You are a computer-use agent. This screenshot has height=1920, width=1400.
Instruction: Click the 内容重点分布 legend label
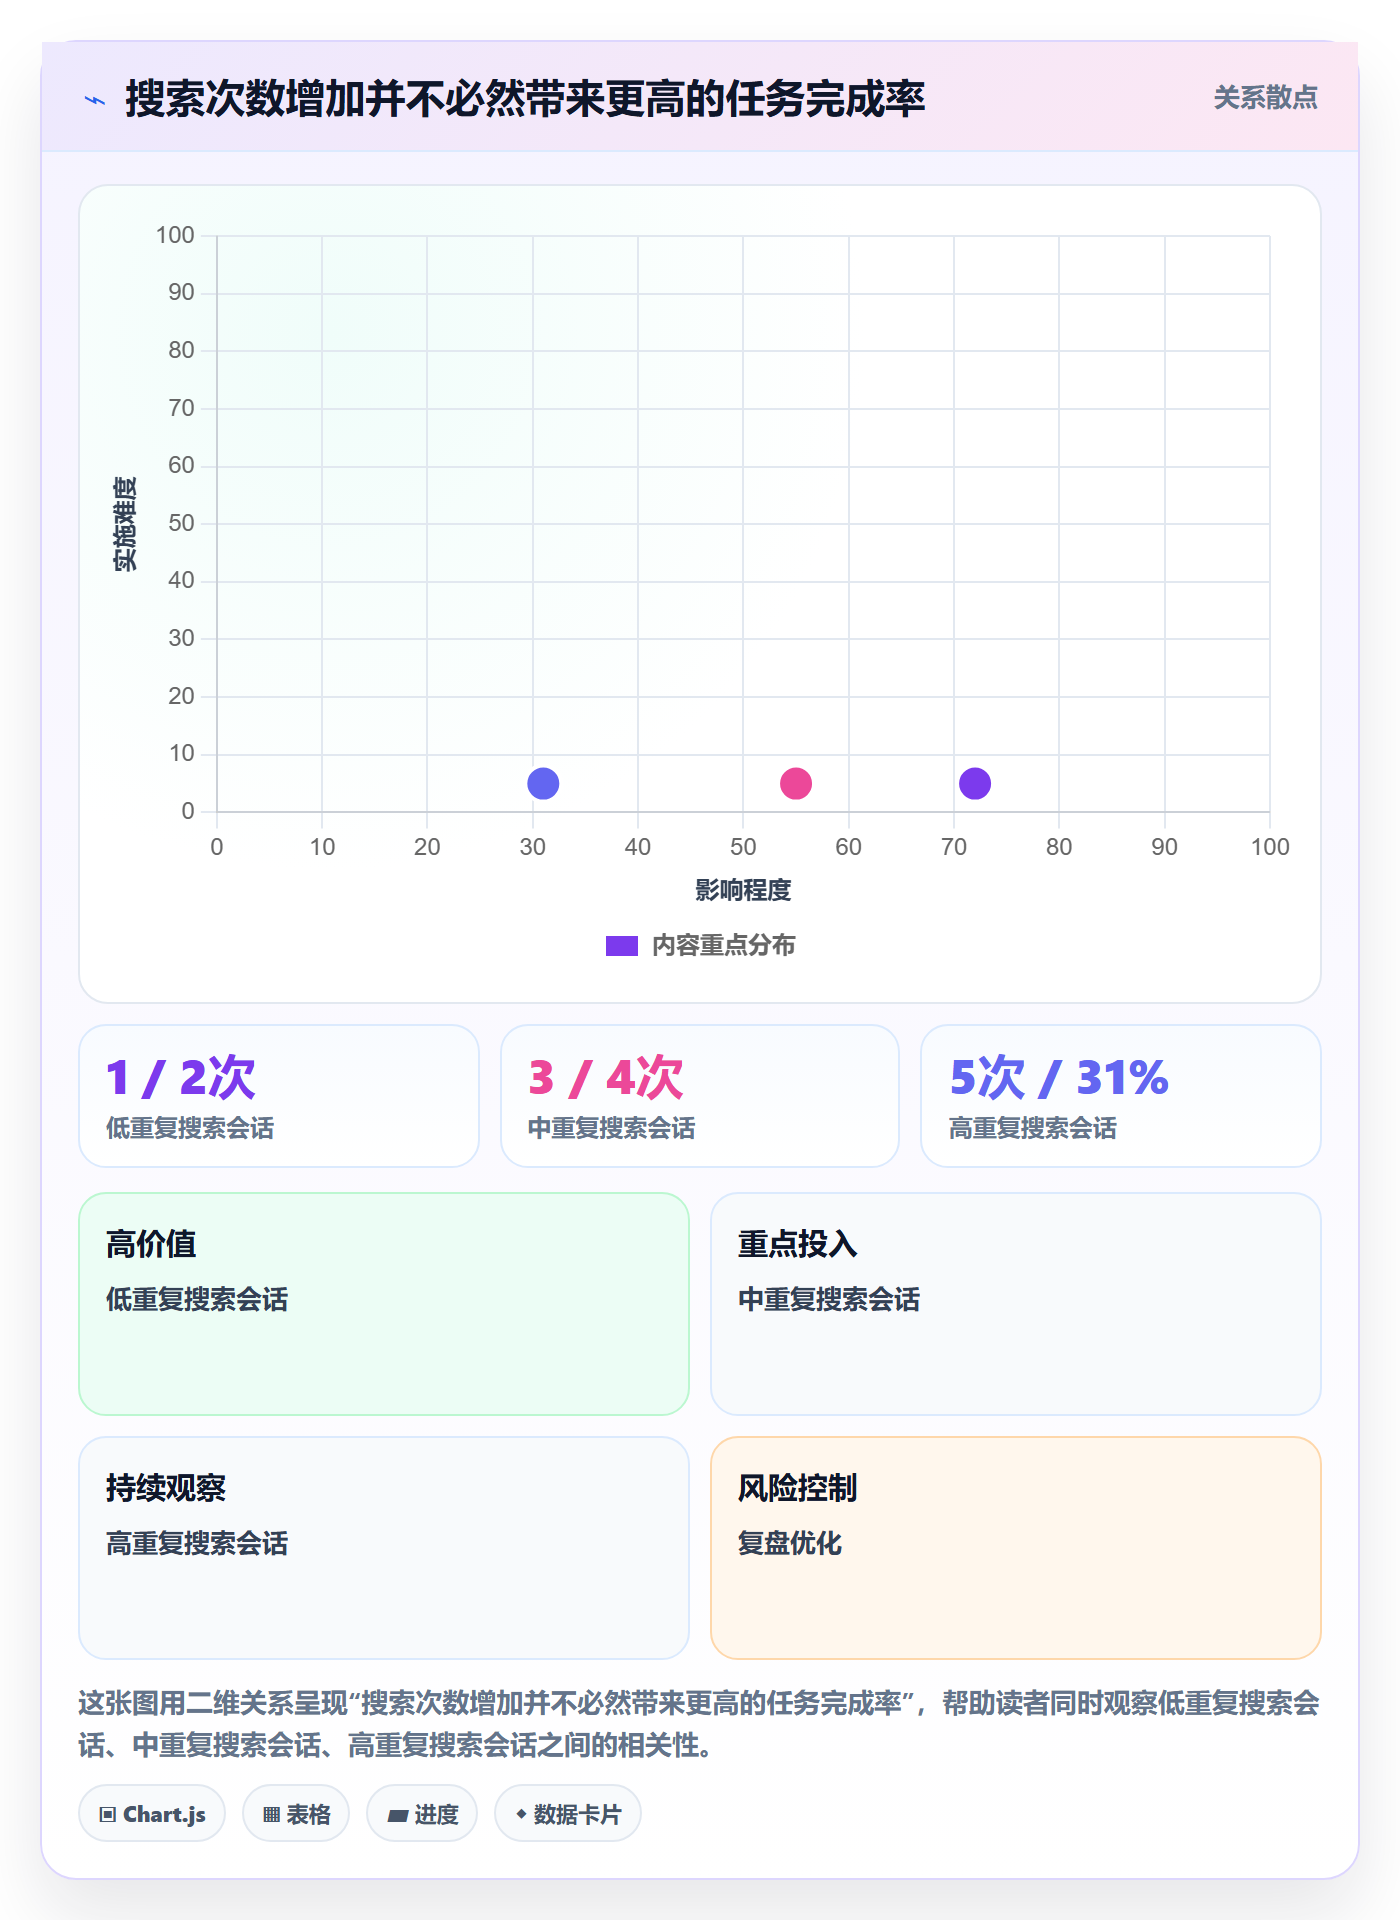tap(723, 946)
